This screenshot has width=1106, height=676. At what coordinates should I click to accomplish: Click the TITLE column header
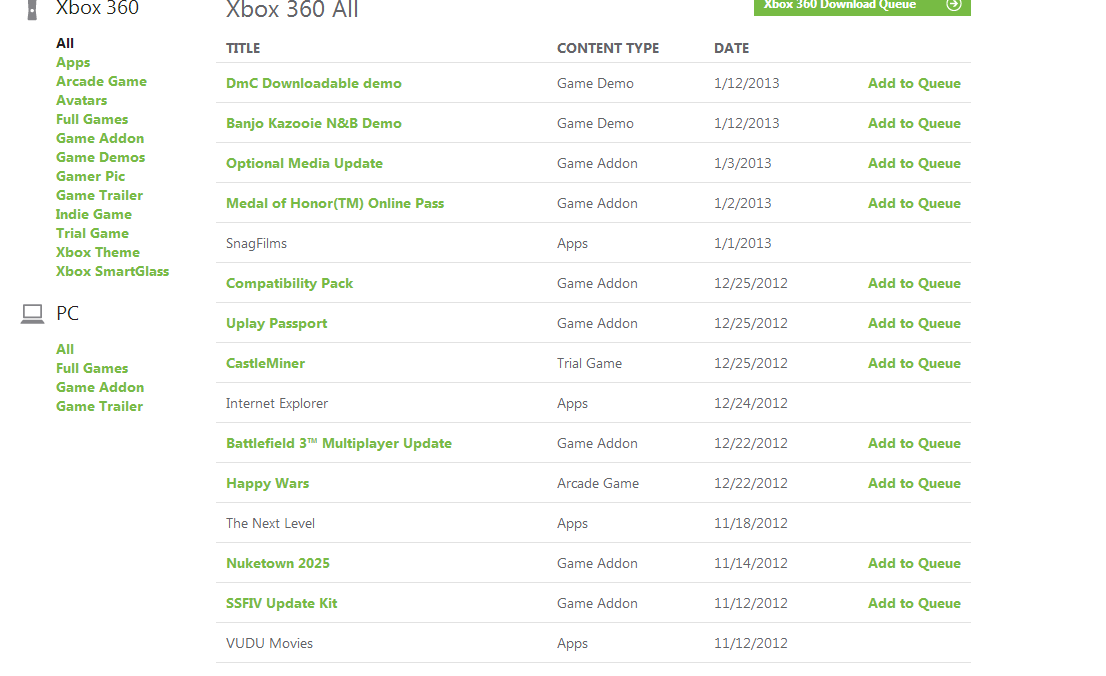pyautogui.click(x=243, y=48)
